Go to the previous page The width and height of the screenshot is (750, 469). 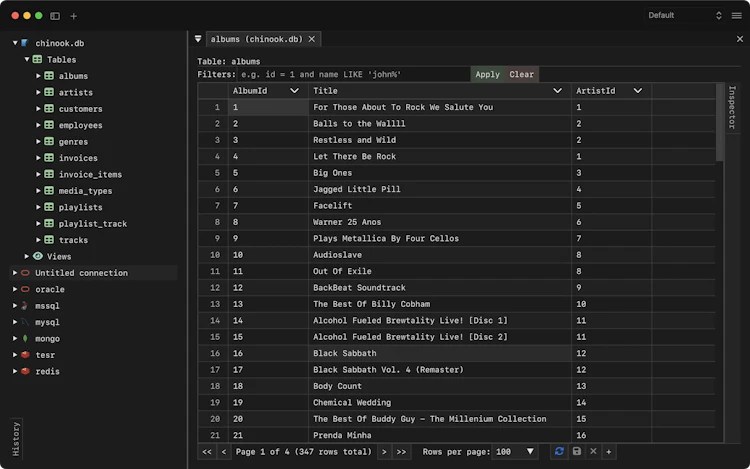pyautogui.click(x=224, y=451)
